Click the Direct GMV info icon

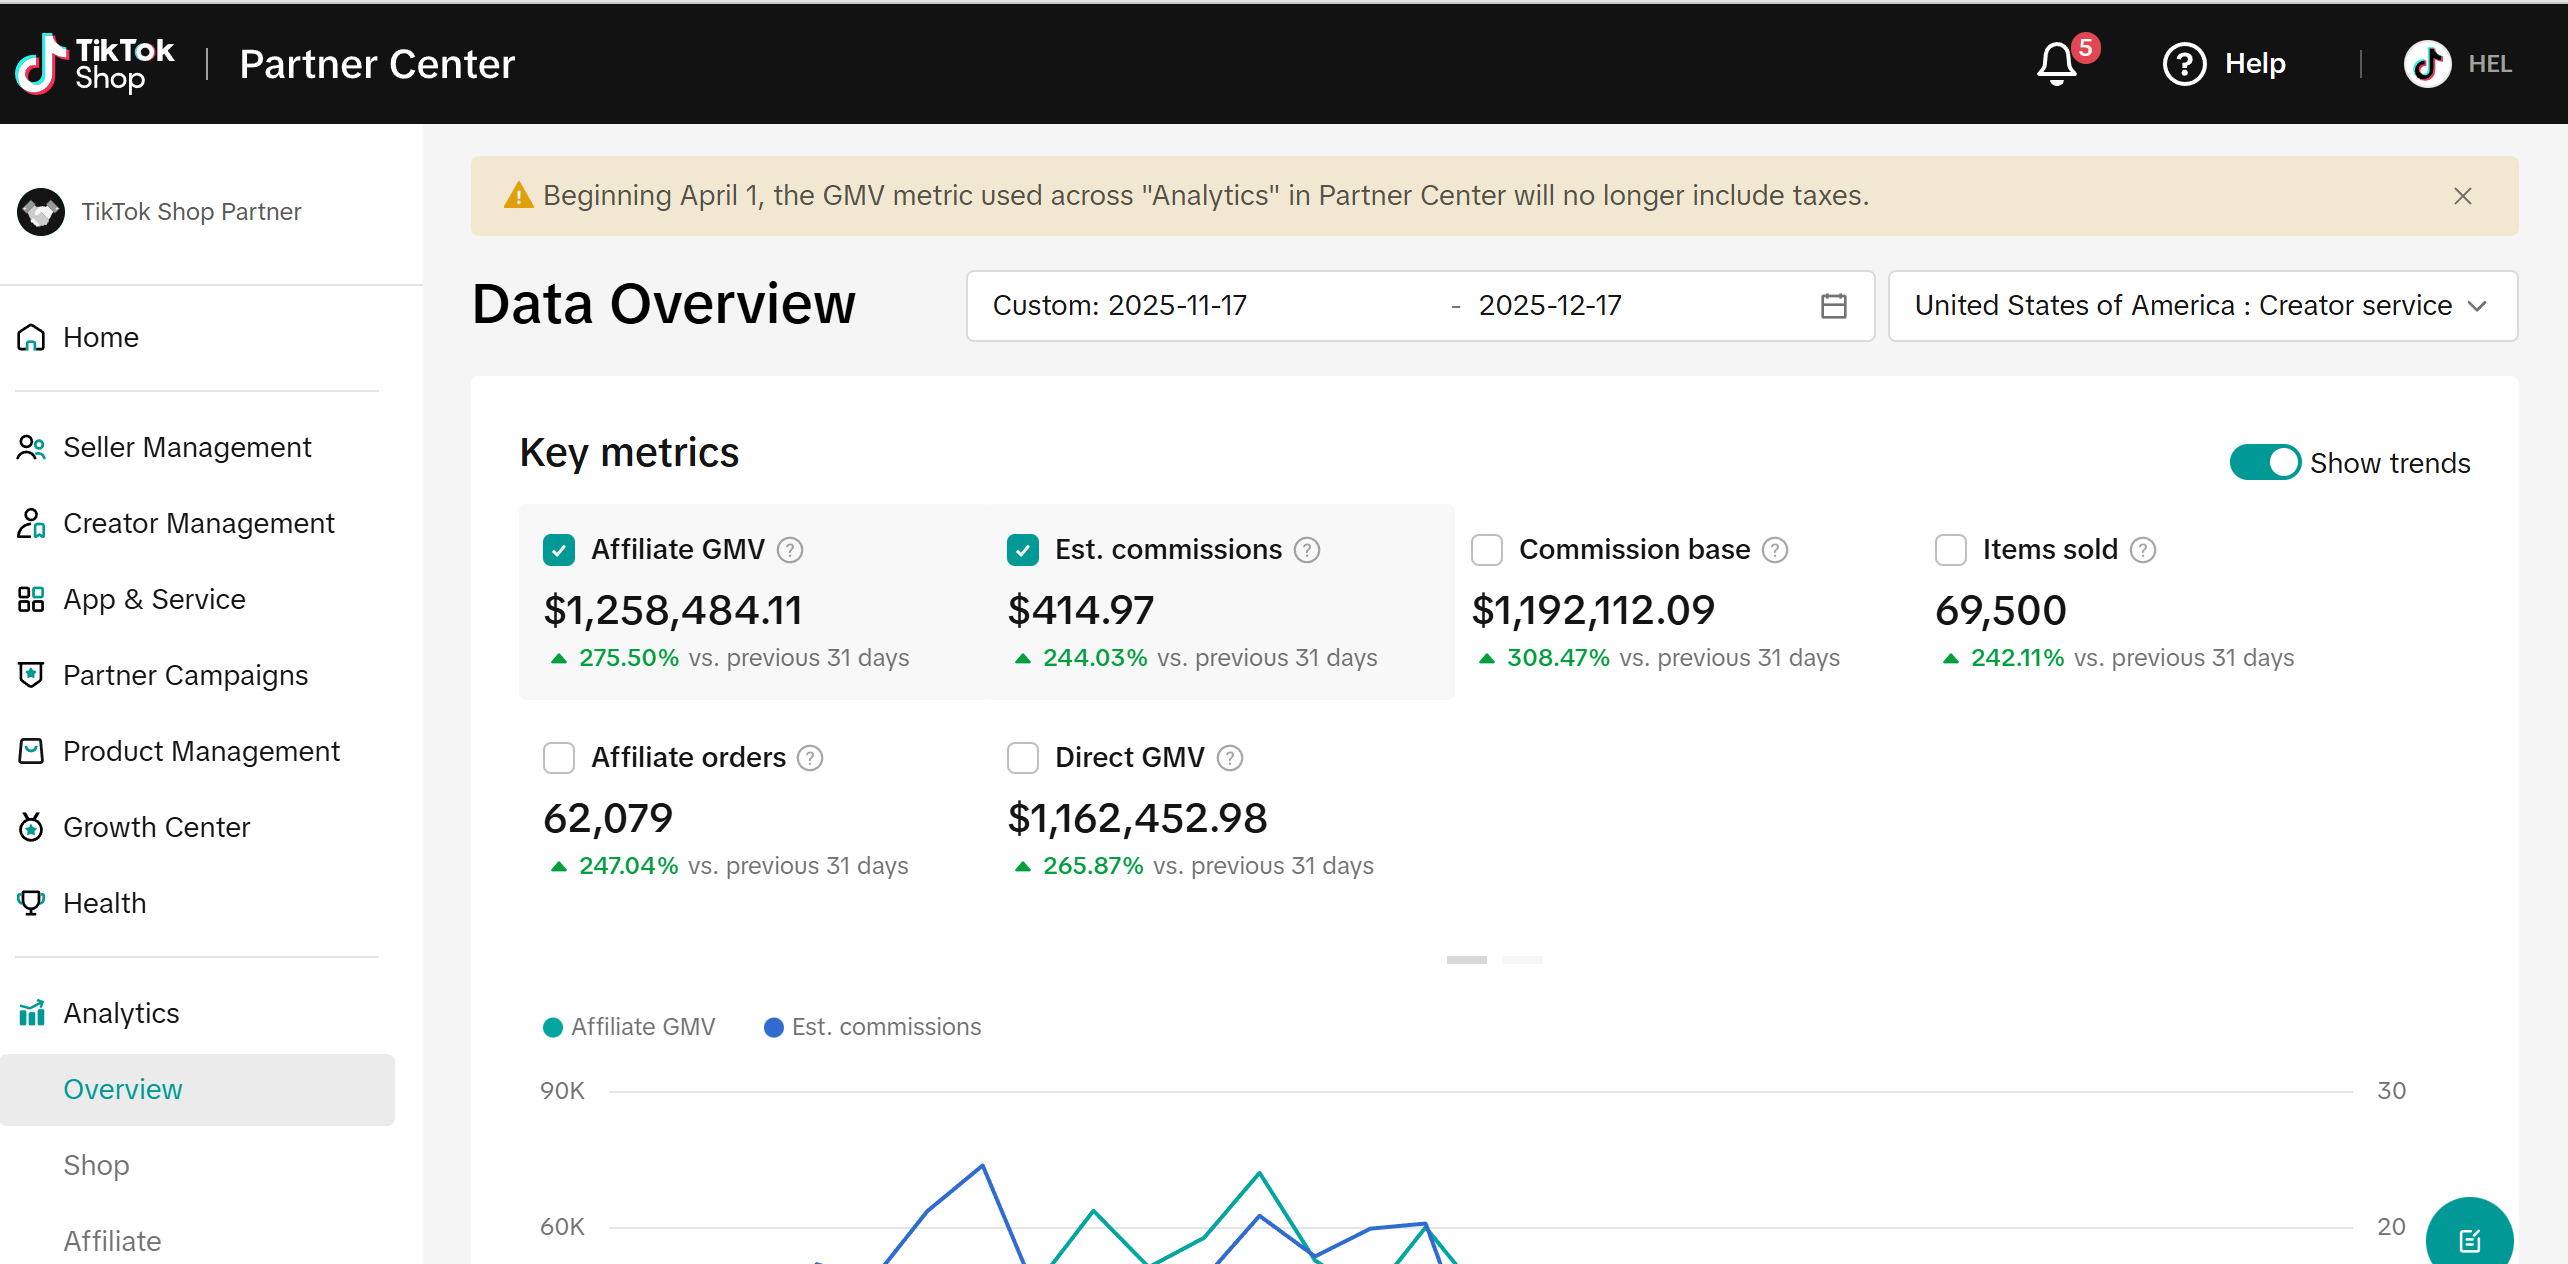1230,758
